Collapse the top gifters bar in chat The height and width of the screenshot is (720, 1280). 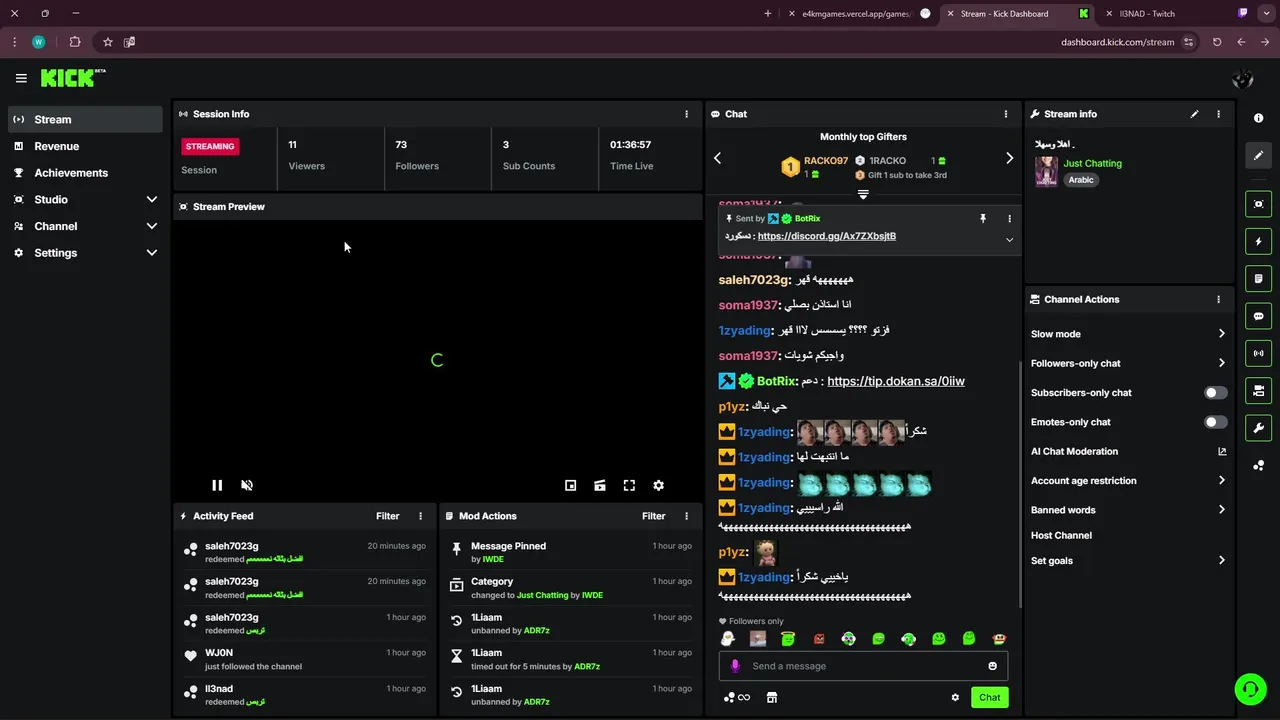[x=863, y=194]
